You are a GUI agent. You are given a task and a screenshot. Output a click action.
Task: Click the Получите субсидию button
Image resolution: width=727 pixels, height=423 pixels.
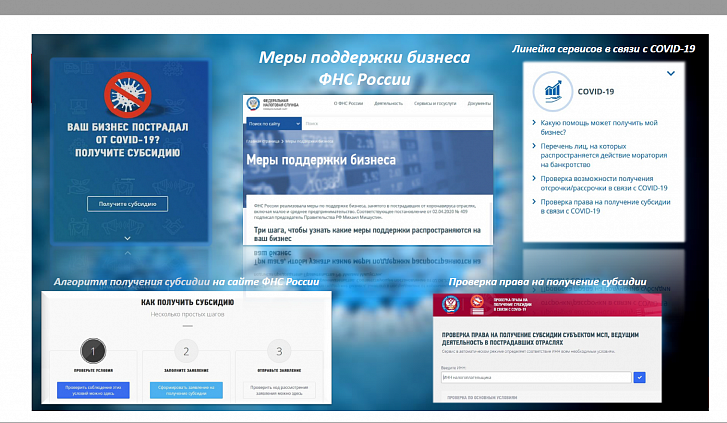point(128,204)
